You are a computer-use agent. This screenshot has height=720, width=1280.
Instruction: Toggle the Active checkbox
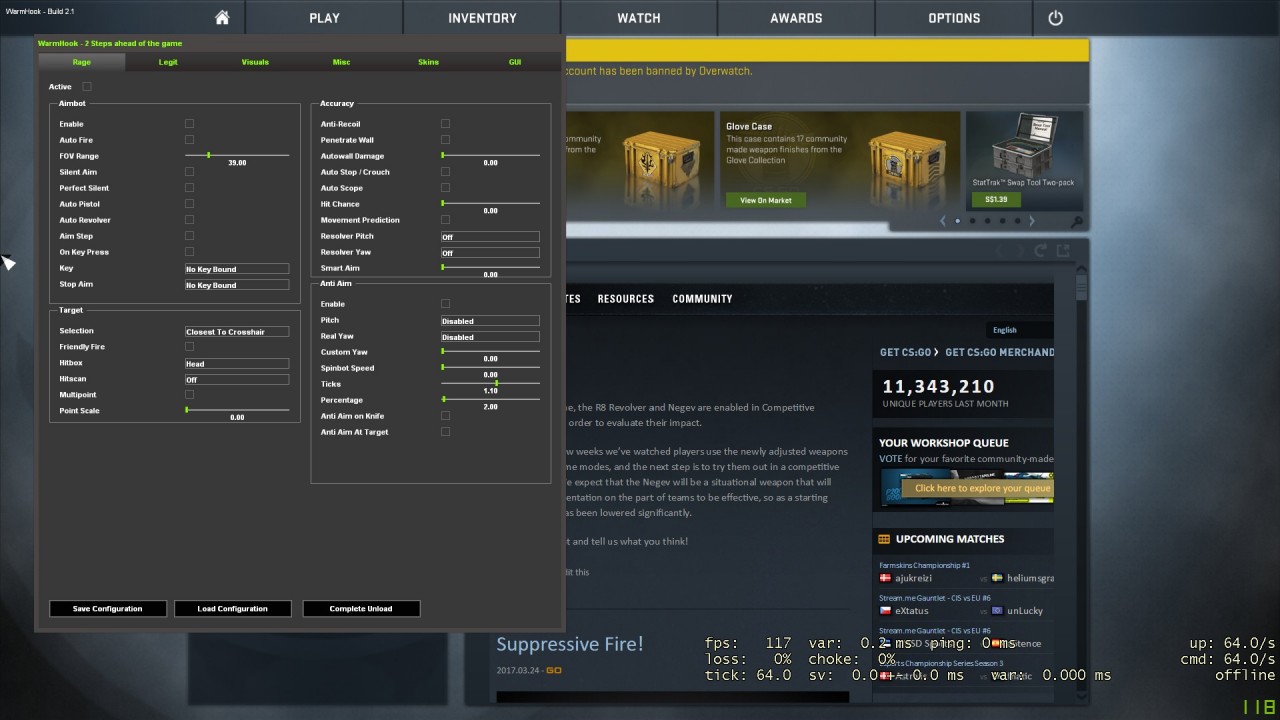click(x=87, y=87)
